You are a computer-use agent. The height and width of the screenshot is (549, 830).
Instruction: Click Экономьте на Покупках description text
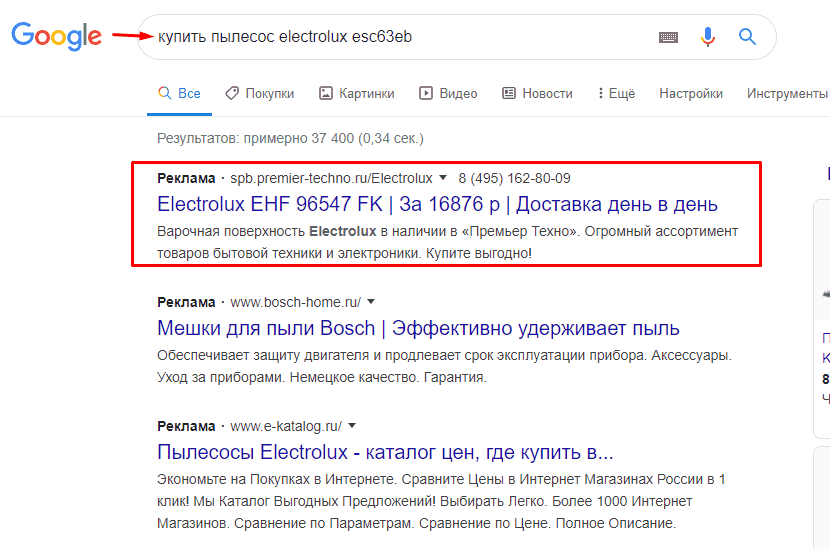(x=441, y=501)
